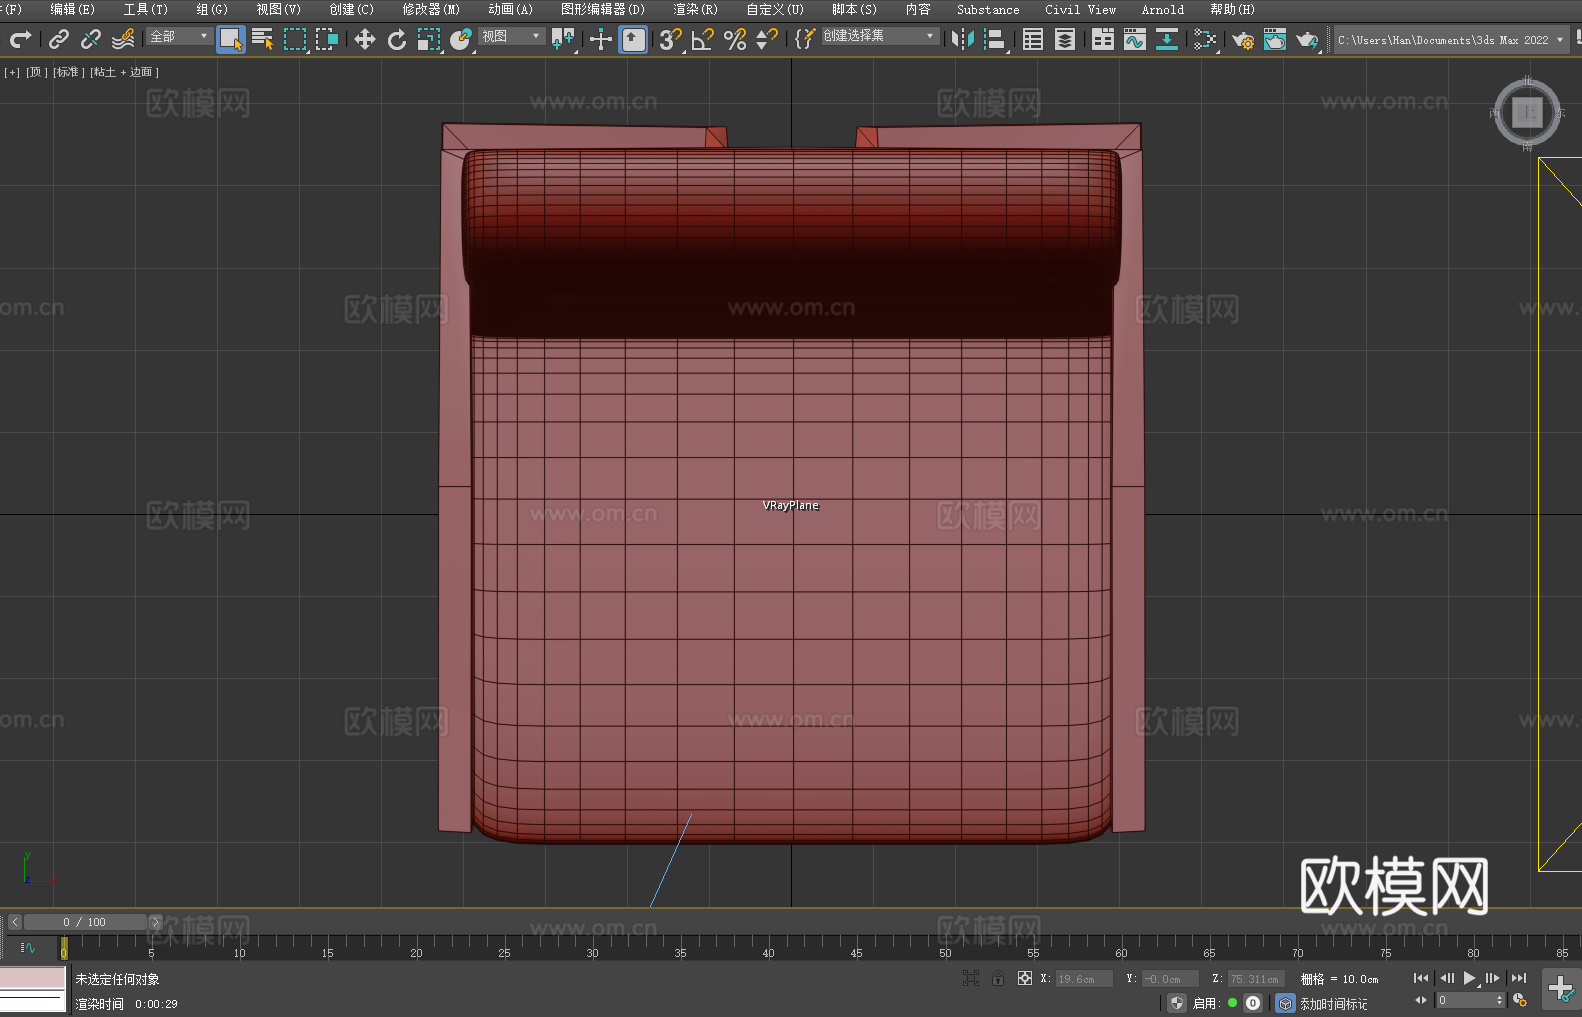The image size is (1582, 1017).
Task: Open the 帮助(H) menu
Action: [1232, 9]
